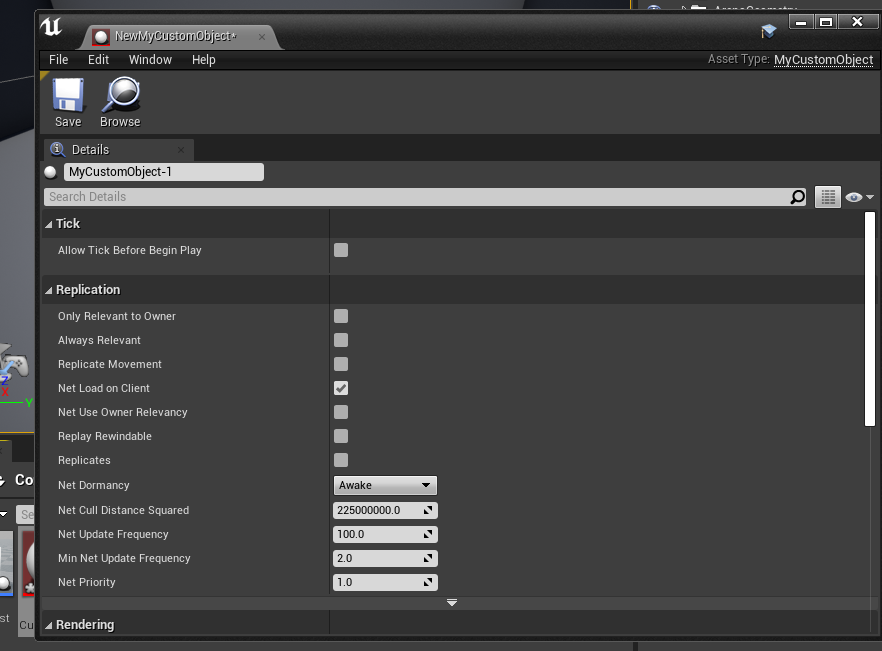Click the MyCustomObject asset type link
The width and height of the screenshot is (882, 651).
(x=823, y=59)
